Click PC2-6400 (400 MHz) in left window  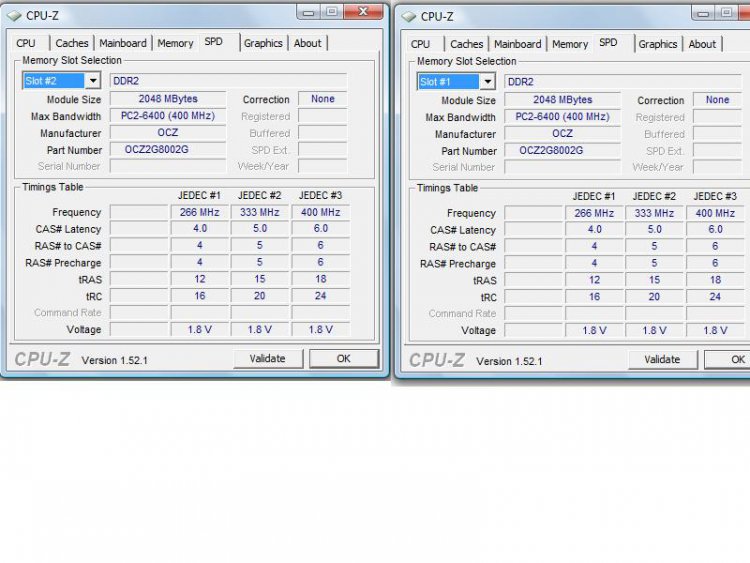(168, 116)
